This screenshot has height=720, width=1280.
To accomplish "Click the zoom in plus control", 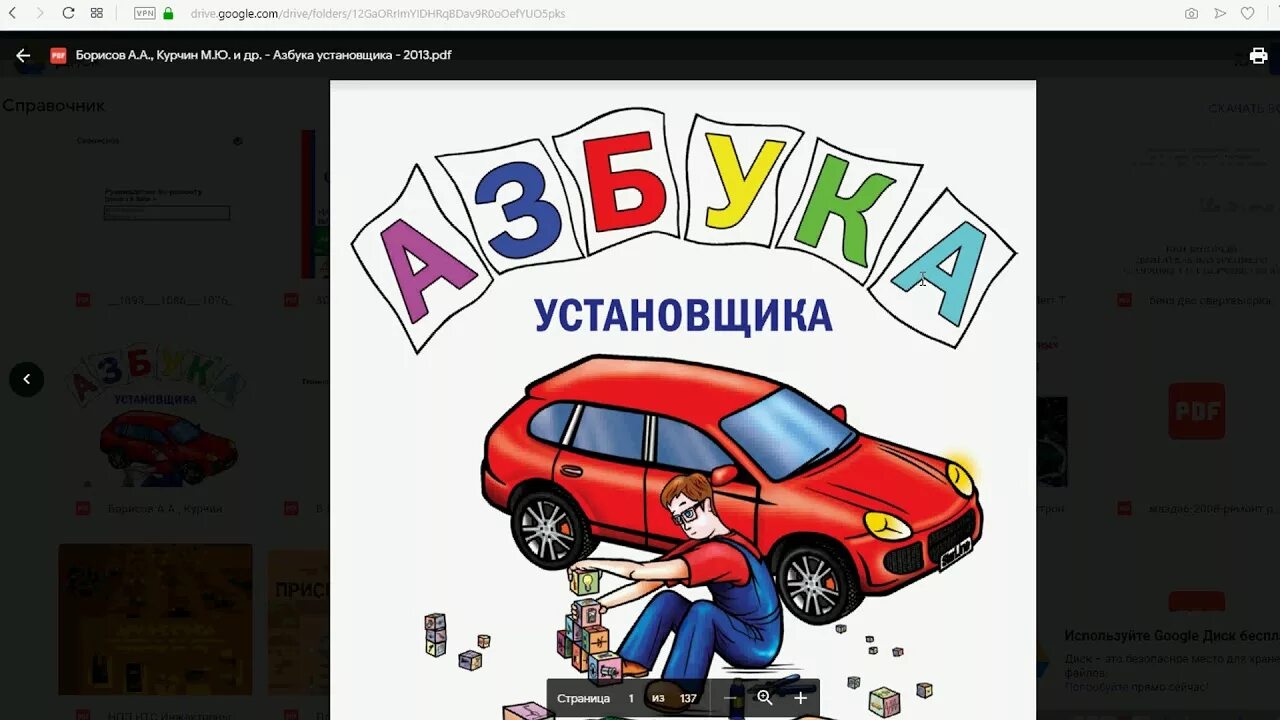I will click(800, 698).
